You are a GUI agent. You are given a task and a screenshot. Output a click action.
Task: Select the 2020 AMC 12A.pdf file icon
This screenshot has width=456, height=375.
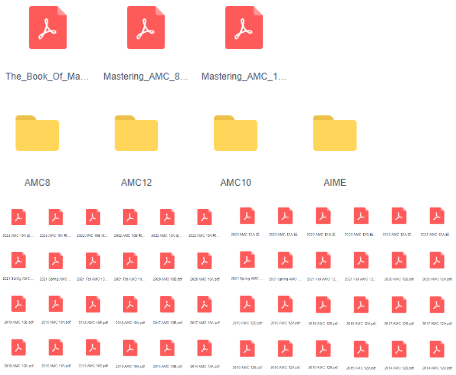(x=437, y=260)
